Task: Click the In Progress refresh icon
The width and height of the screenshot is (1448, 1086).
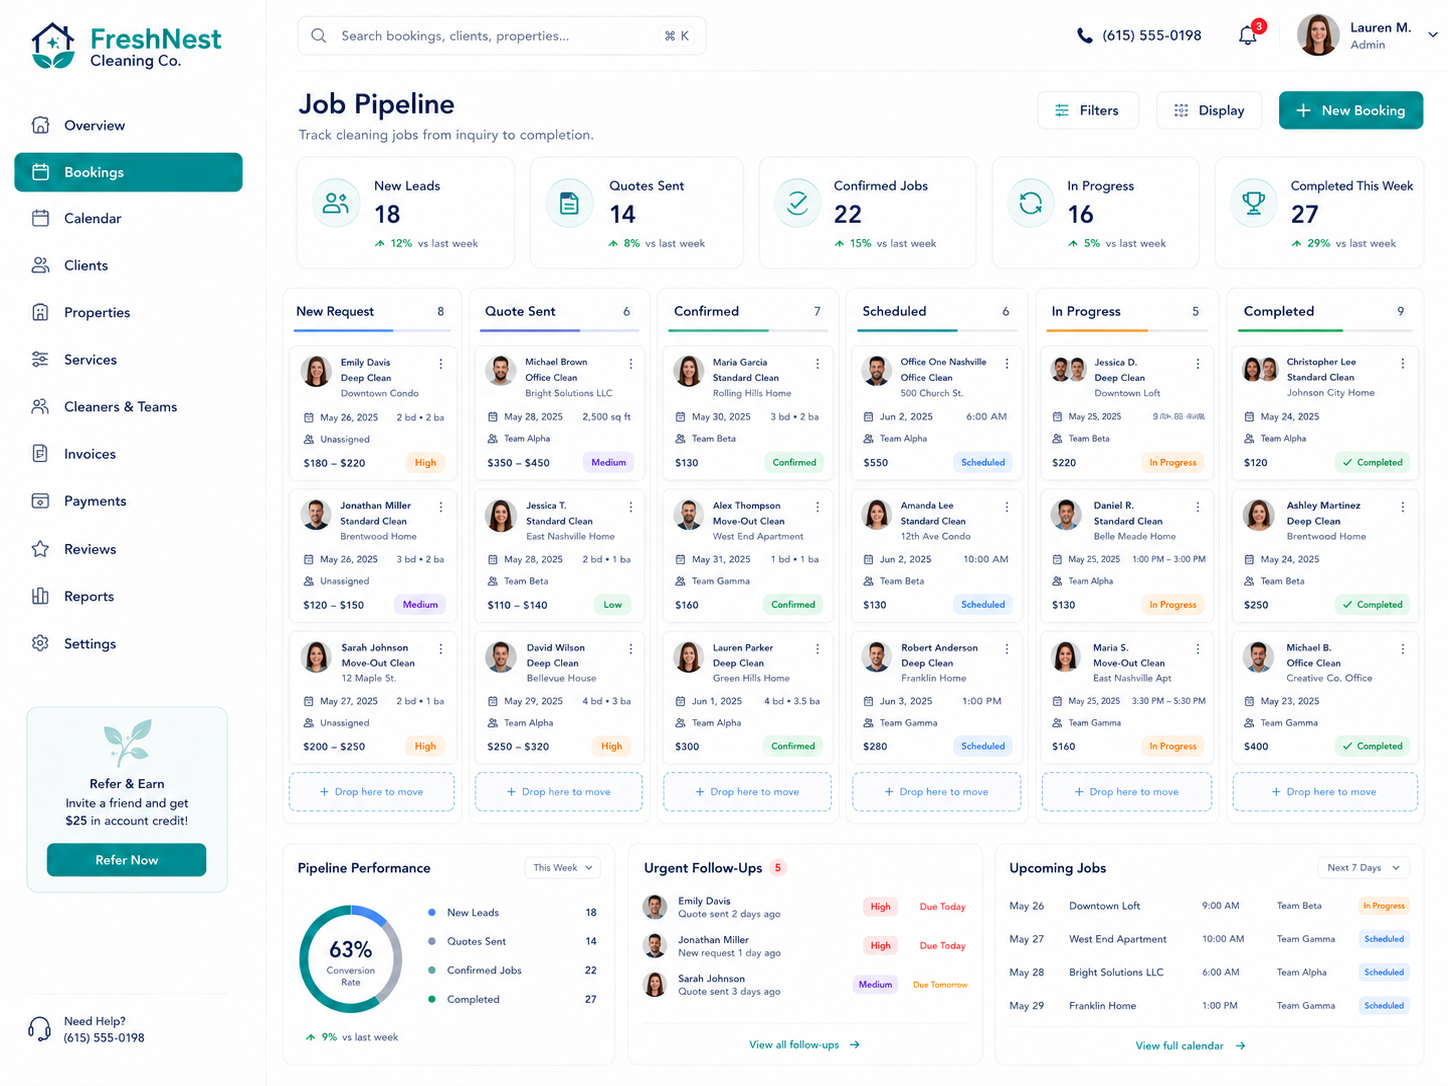Action: (1030, 203)
